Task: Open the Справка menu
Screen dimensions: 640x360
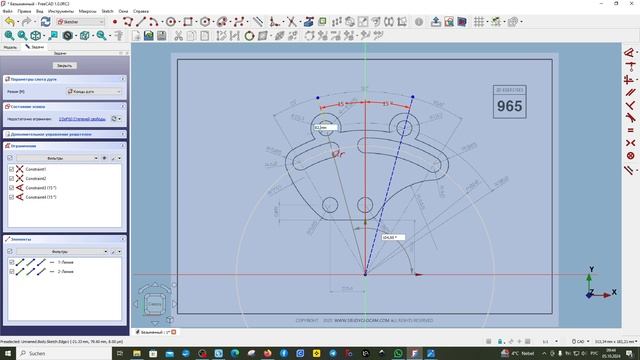Action: point(141,11)
